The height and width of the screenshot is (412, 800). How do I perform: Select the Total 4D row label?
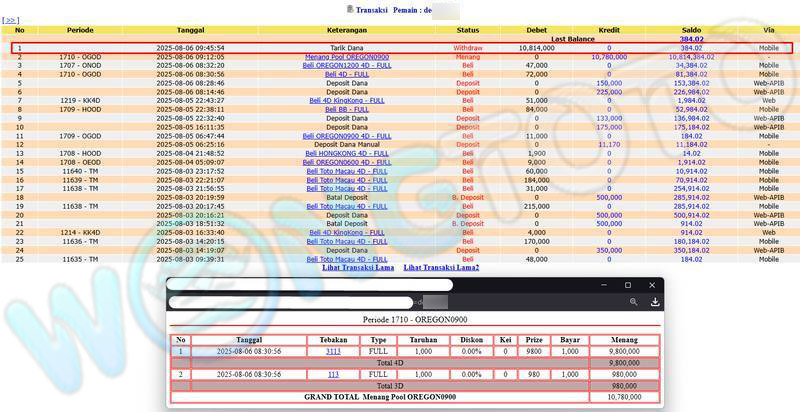click(x=390, y=363)
